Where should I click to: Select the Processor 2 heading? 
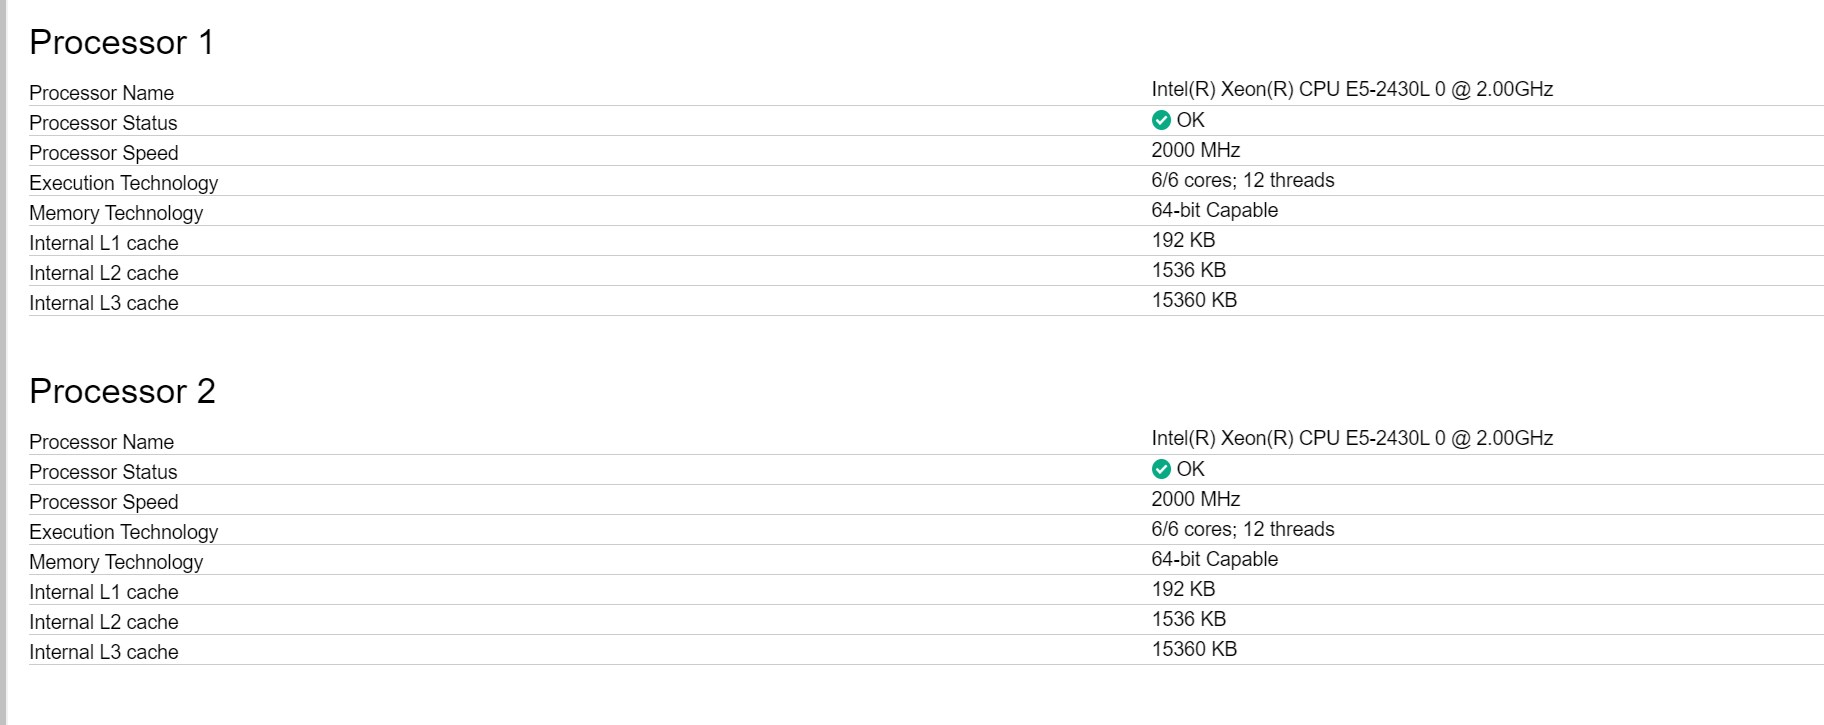tap(122, 391)
